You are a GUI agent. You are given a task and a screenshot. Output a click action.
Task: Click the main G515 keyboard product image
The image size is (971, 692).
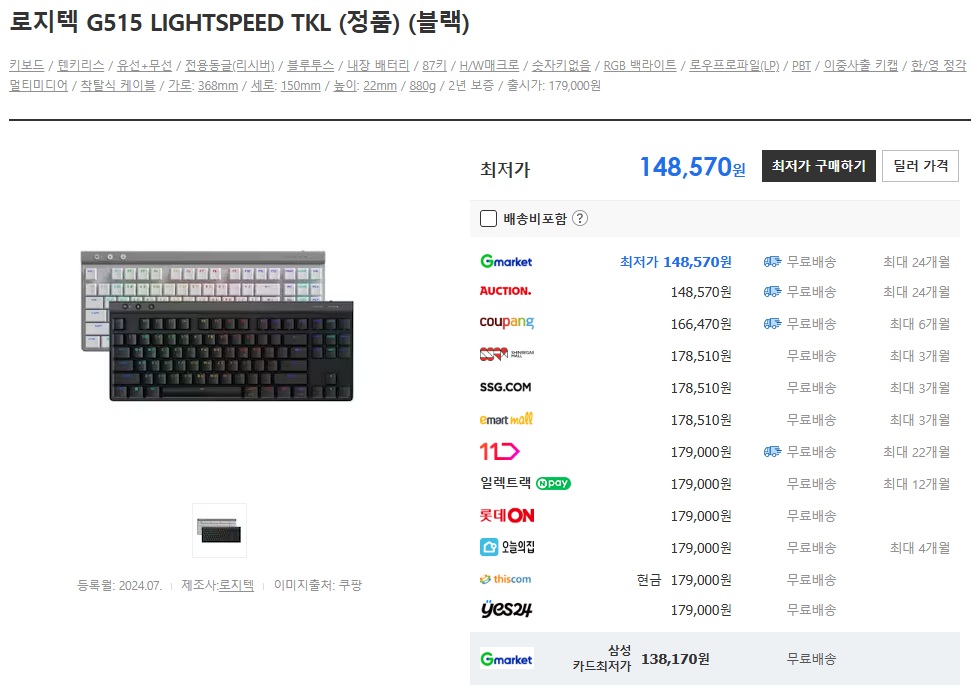point(217,326)
